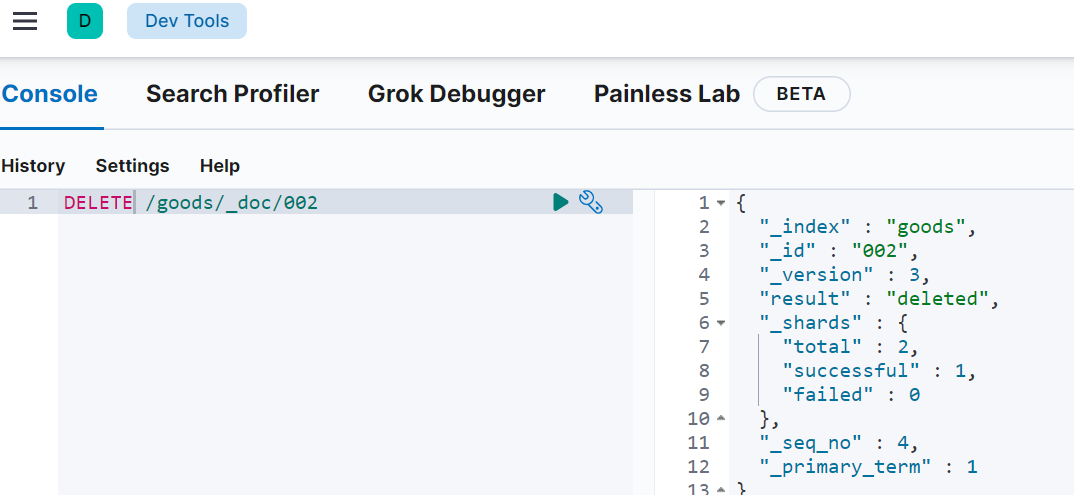1074x495 pixels.
Task: Click line number 1 in request editor gutter
Action: (x=32, y=203)
